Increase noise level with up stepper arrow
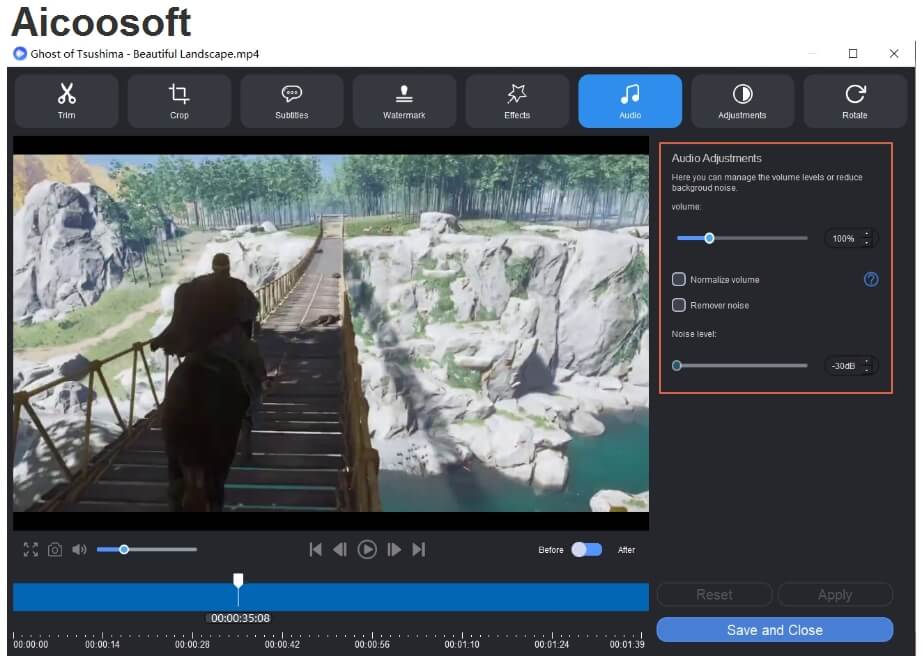924x665 pixels. (x=867, y=361)
